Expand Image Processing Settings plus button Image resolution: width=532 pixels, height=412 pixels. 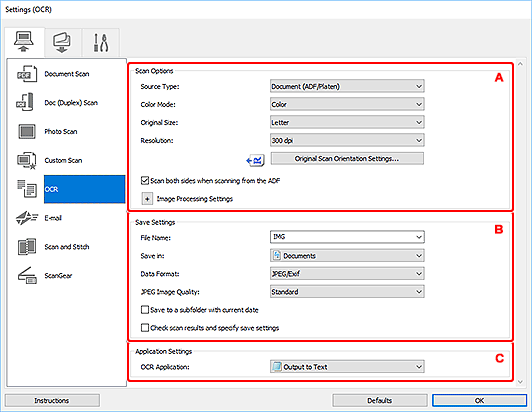pos(147,199)
